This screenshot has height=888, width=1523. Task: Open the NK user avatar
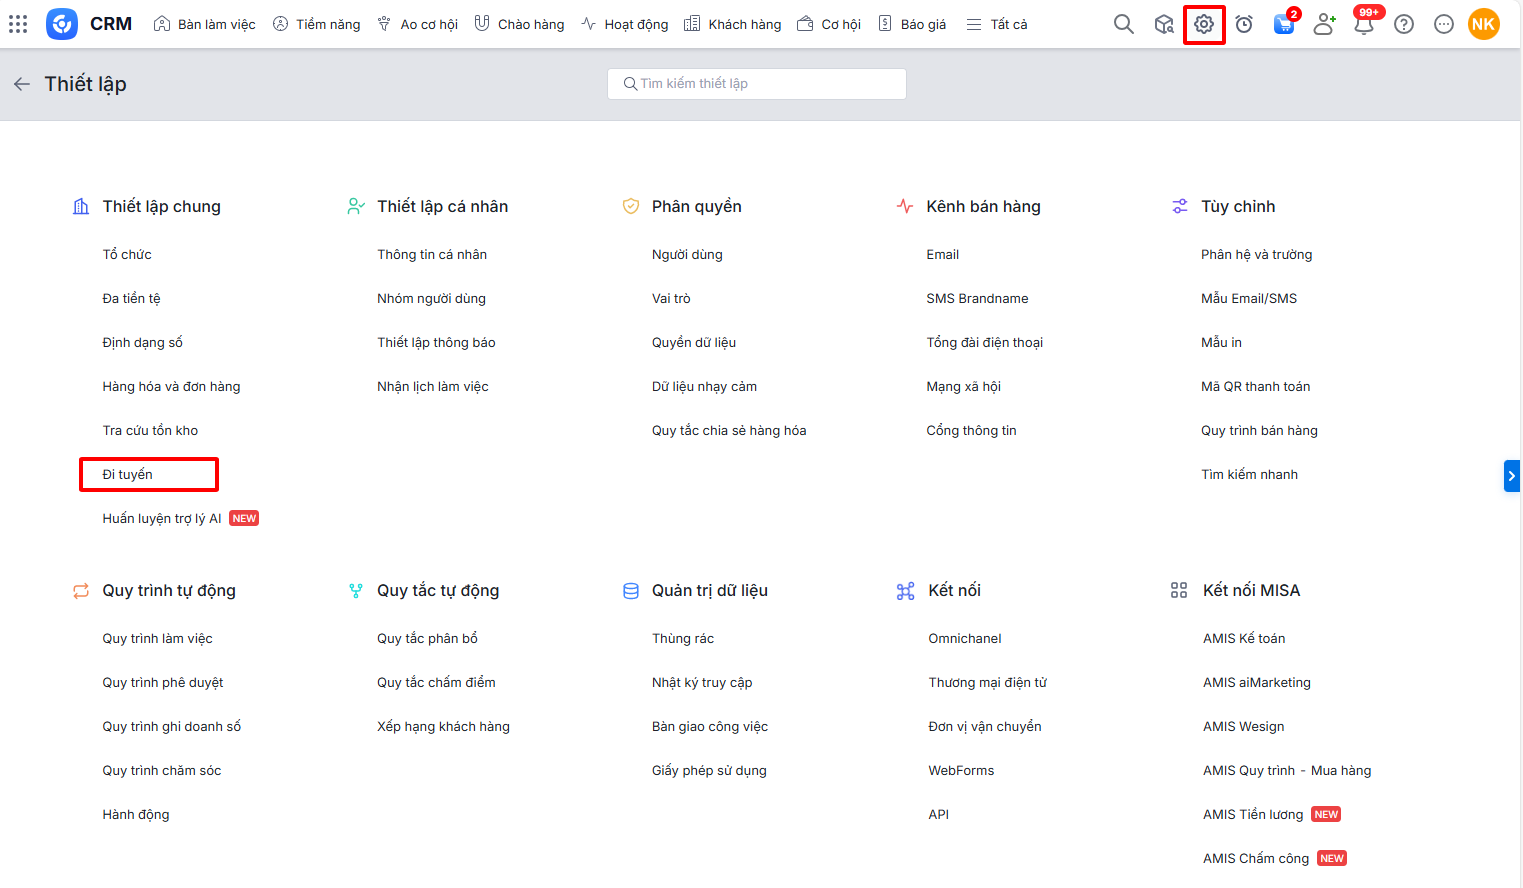(1483, 24)
